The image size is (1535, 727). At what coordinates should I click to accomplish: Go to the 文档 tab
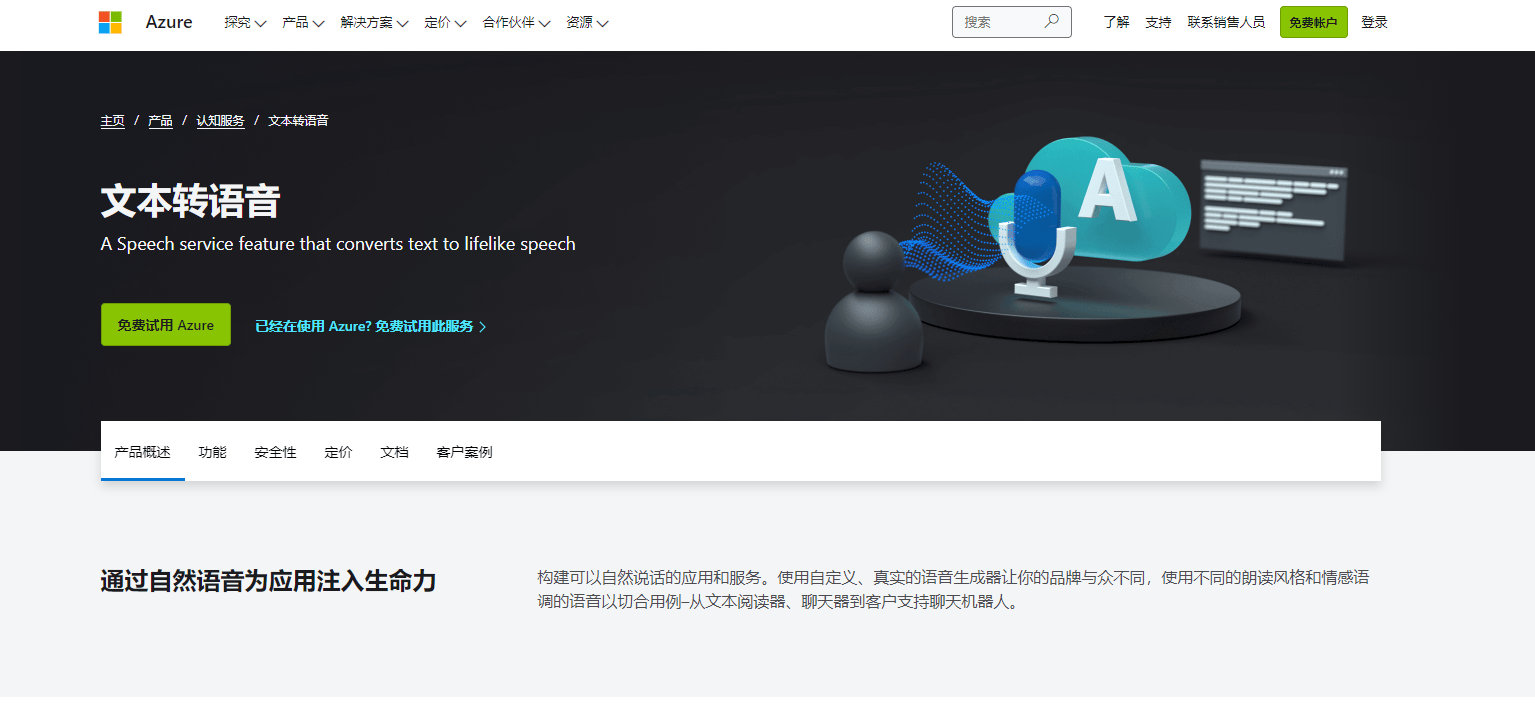[394, 452]
